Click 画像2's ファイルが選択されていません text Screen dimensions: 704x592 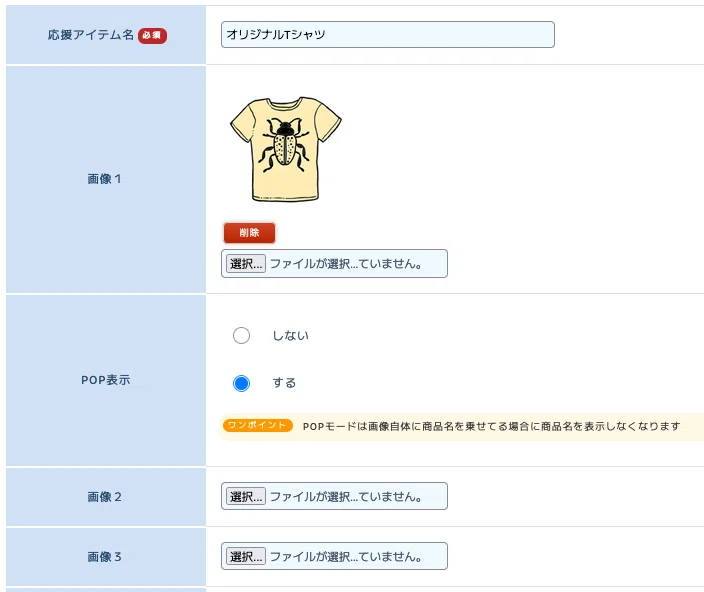point(345,497)
